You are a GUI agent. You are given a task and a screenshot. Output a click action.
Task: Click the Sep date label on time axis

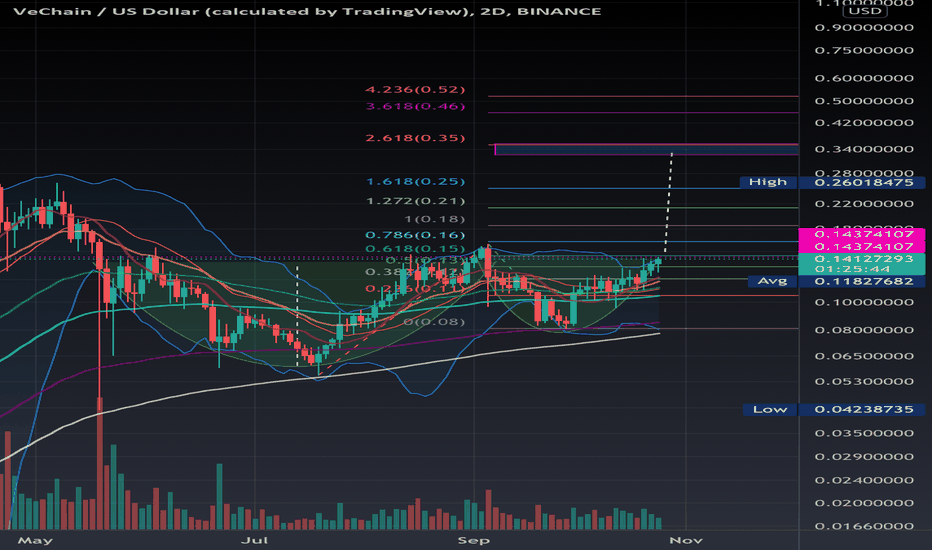(474, 540)
